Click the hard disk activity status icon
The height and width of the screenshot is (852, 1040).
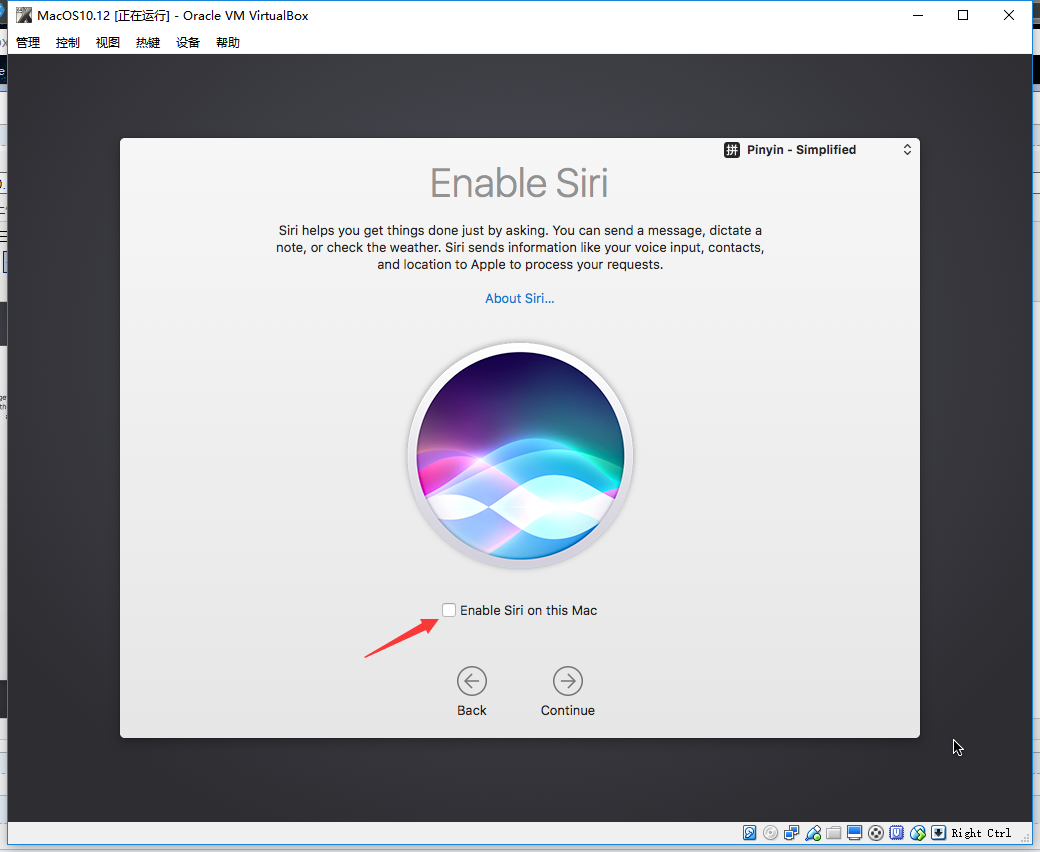[x=749, y=833]
